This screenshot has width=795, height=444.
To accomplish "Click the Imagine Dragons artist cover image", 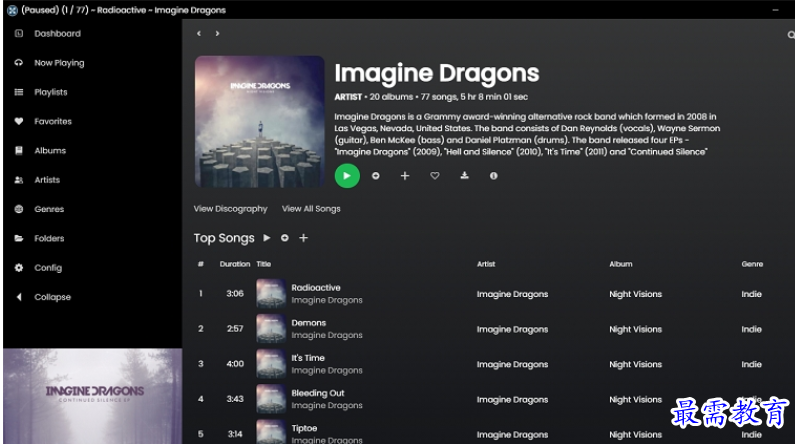I will 260,122.
